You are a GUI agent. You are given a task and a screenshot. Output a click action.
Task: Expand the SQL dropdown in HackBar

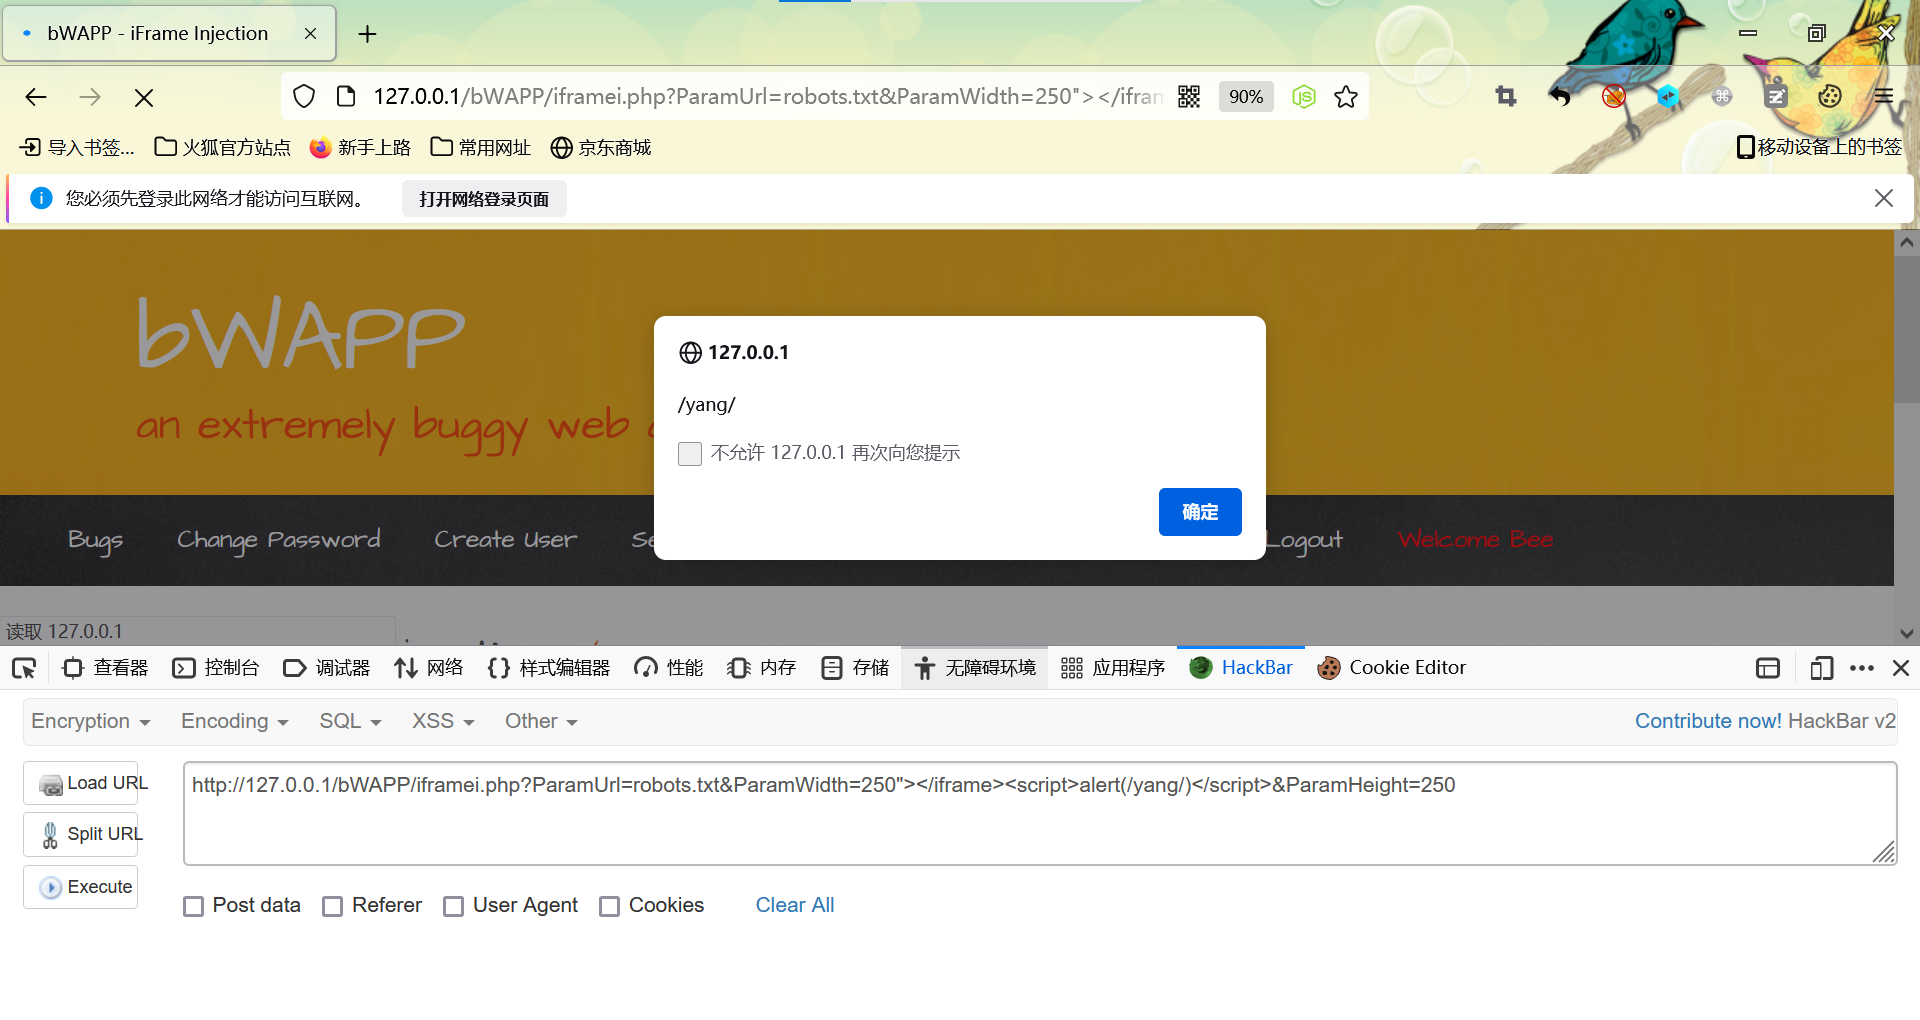(x=351, y=721)
